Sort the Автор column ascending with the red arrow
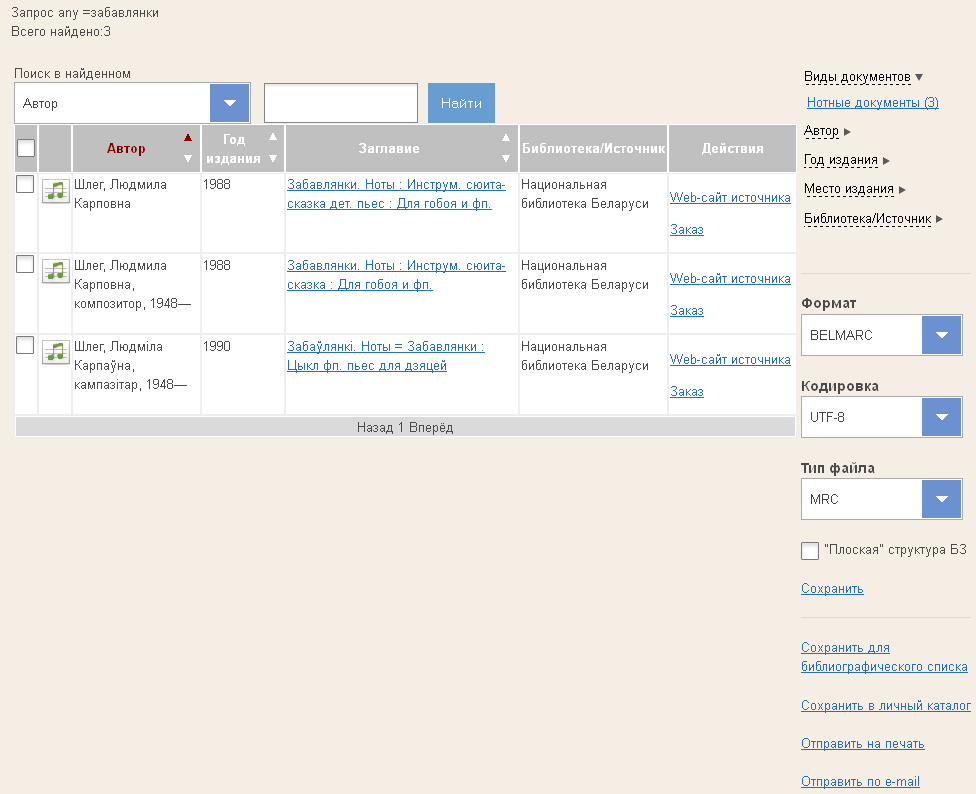Viewport: 976px width, 794px height. click(187, 138)
